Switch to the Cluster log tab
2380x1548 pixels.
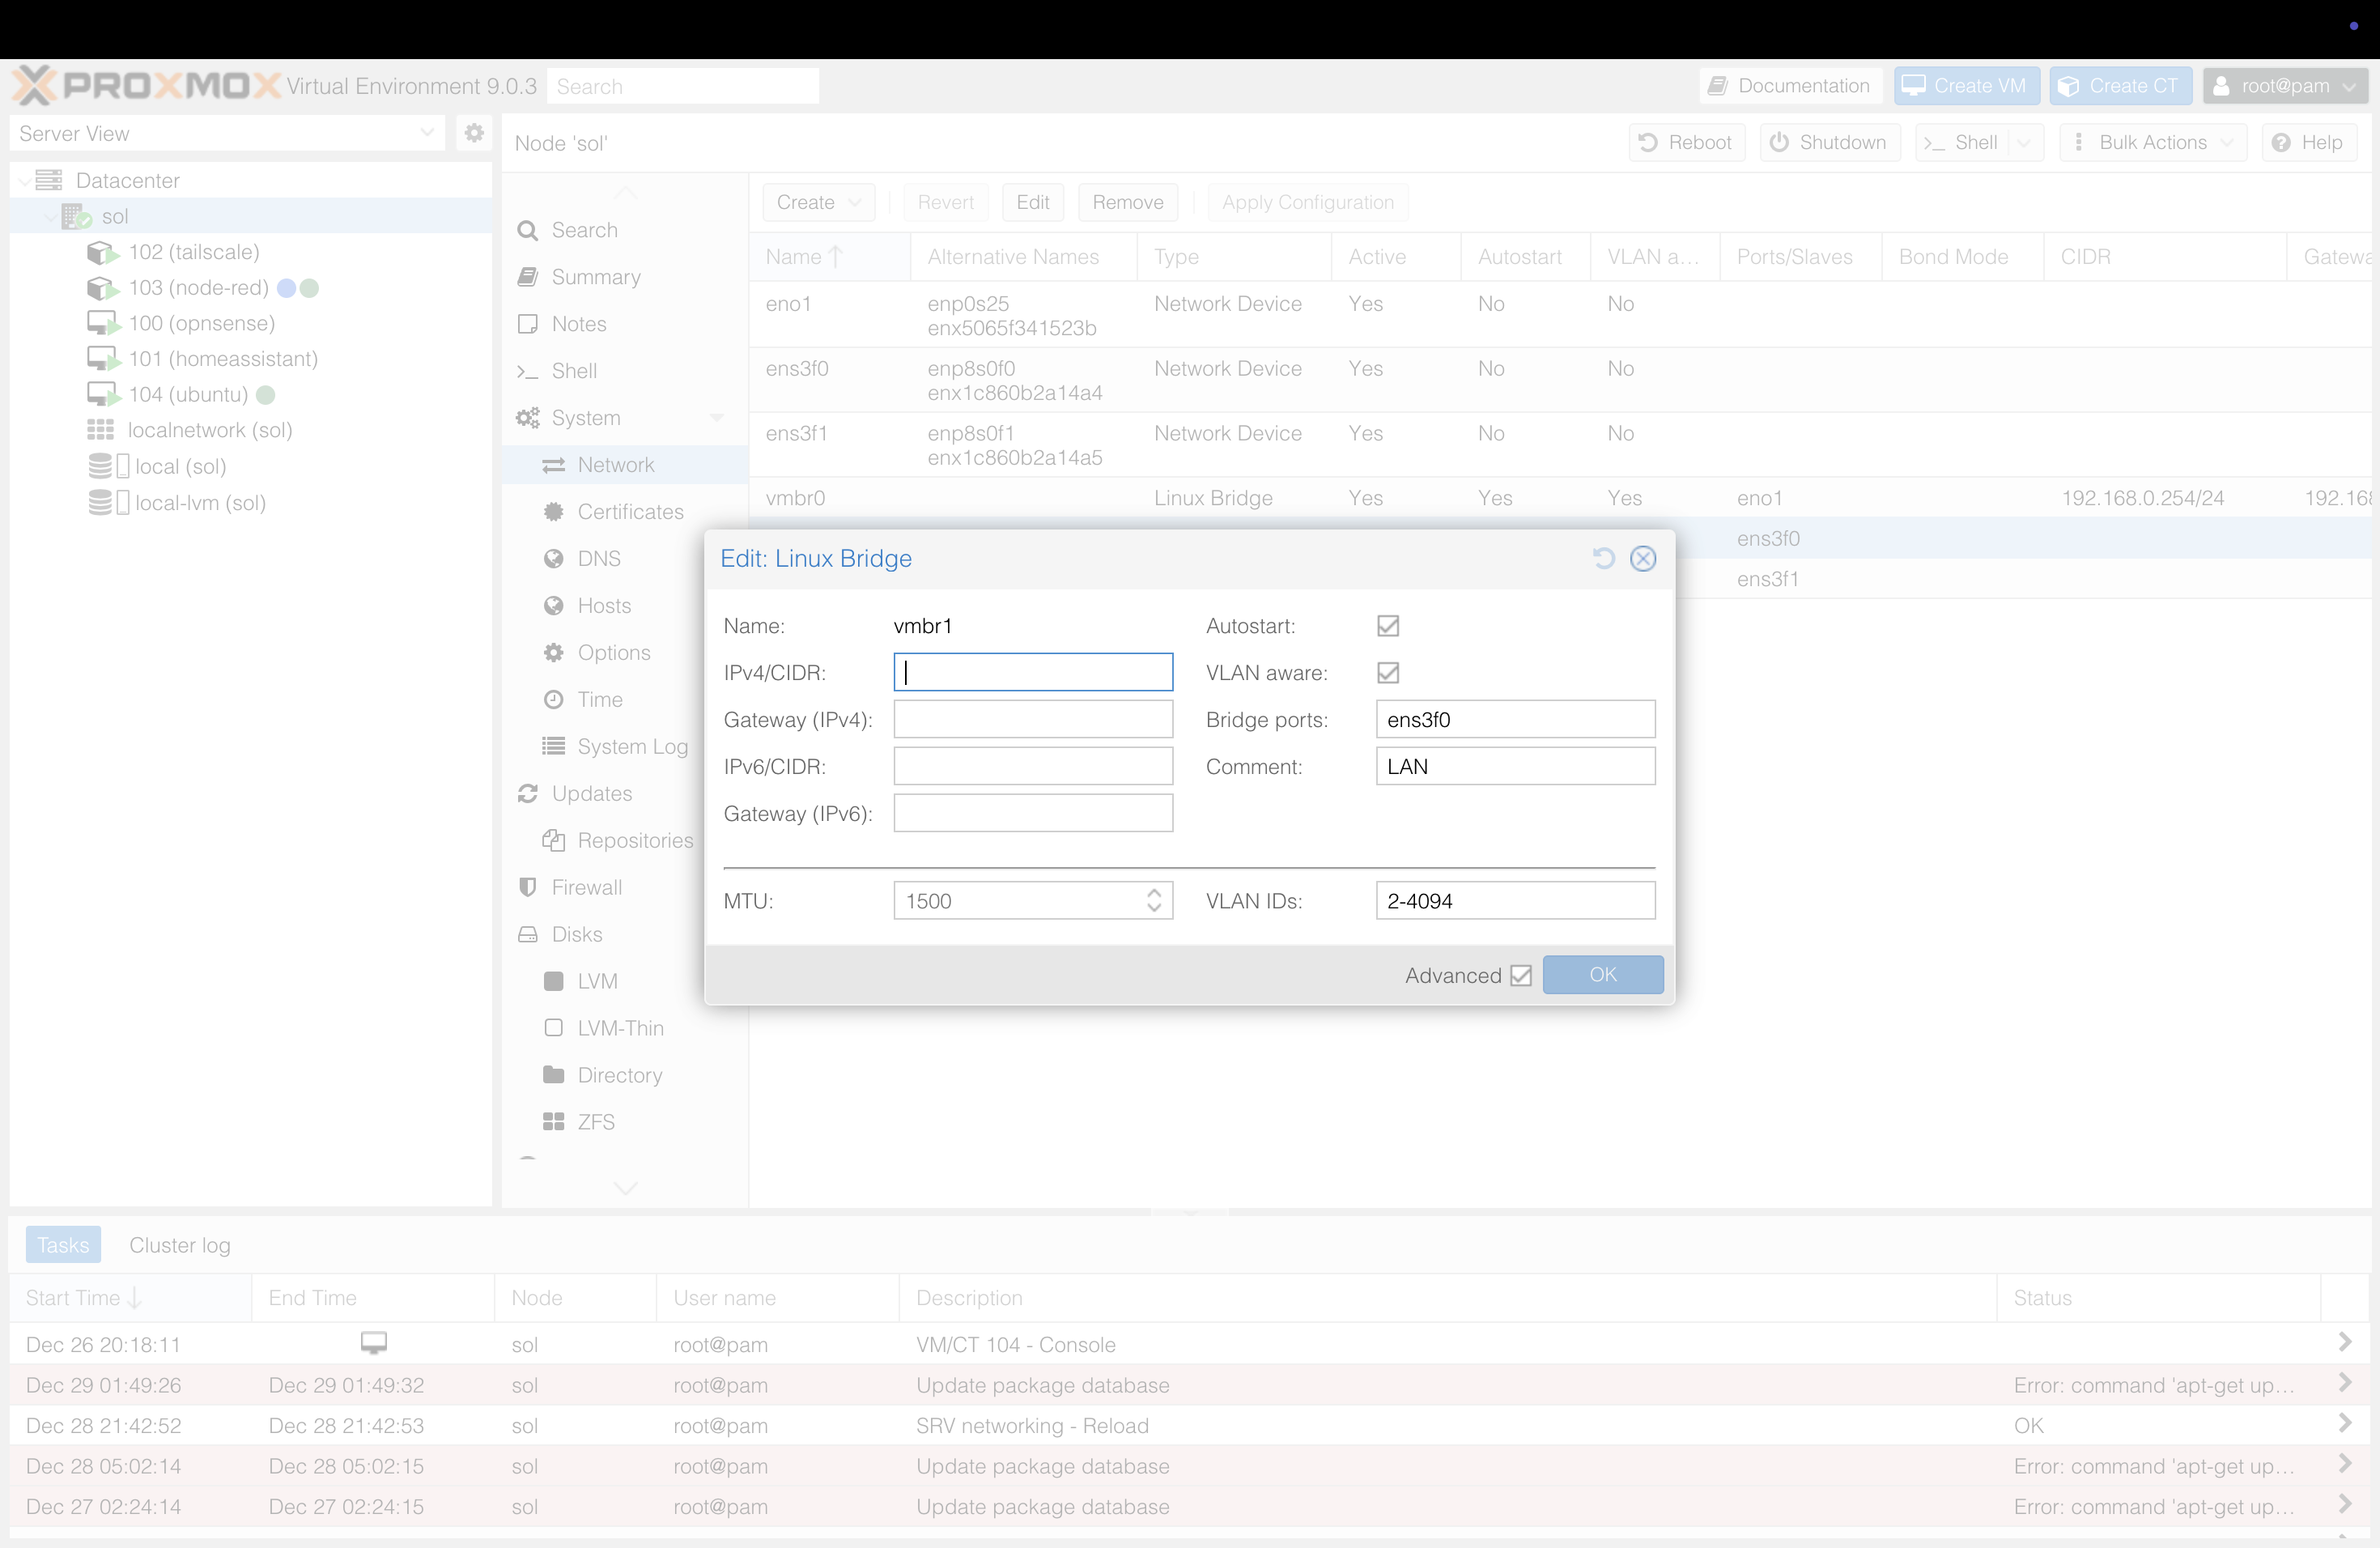(179, 1245)
